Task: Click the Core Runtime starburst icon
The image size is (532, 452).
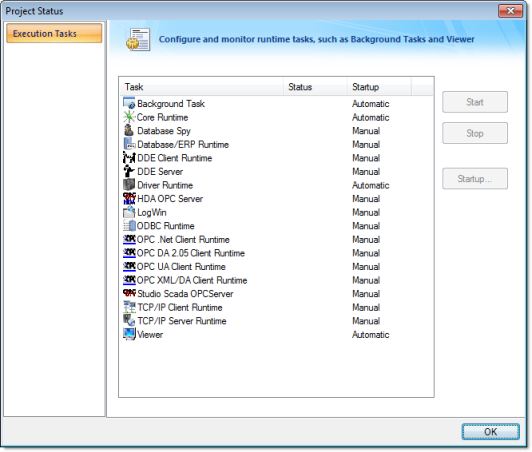Action: [x=129, y=117]
